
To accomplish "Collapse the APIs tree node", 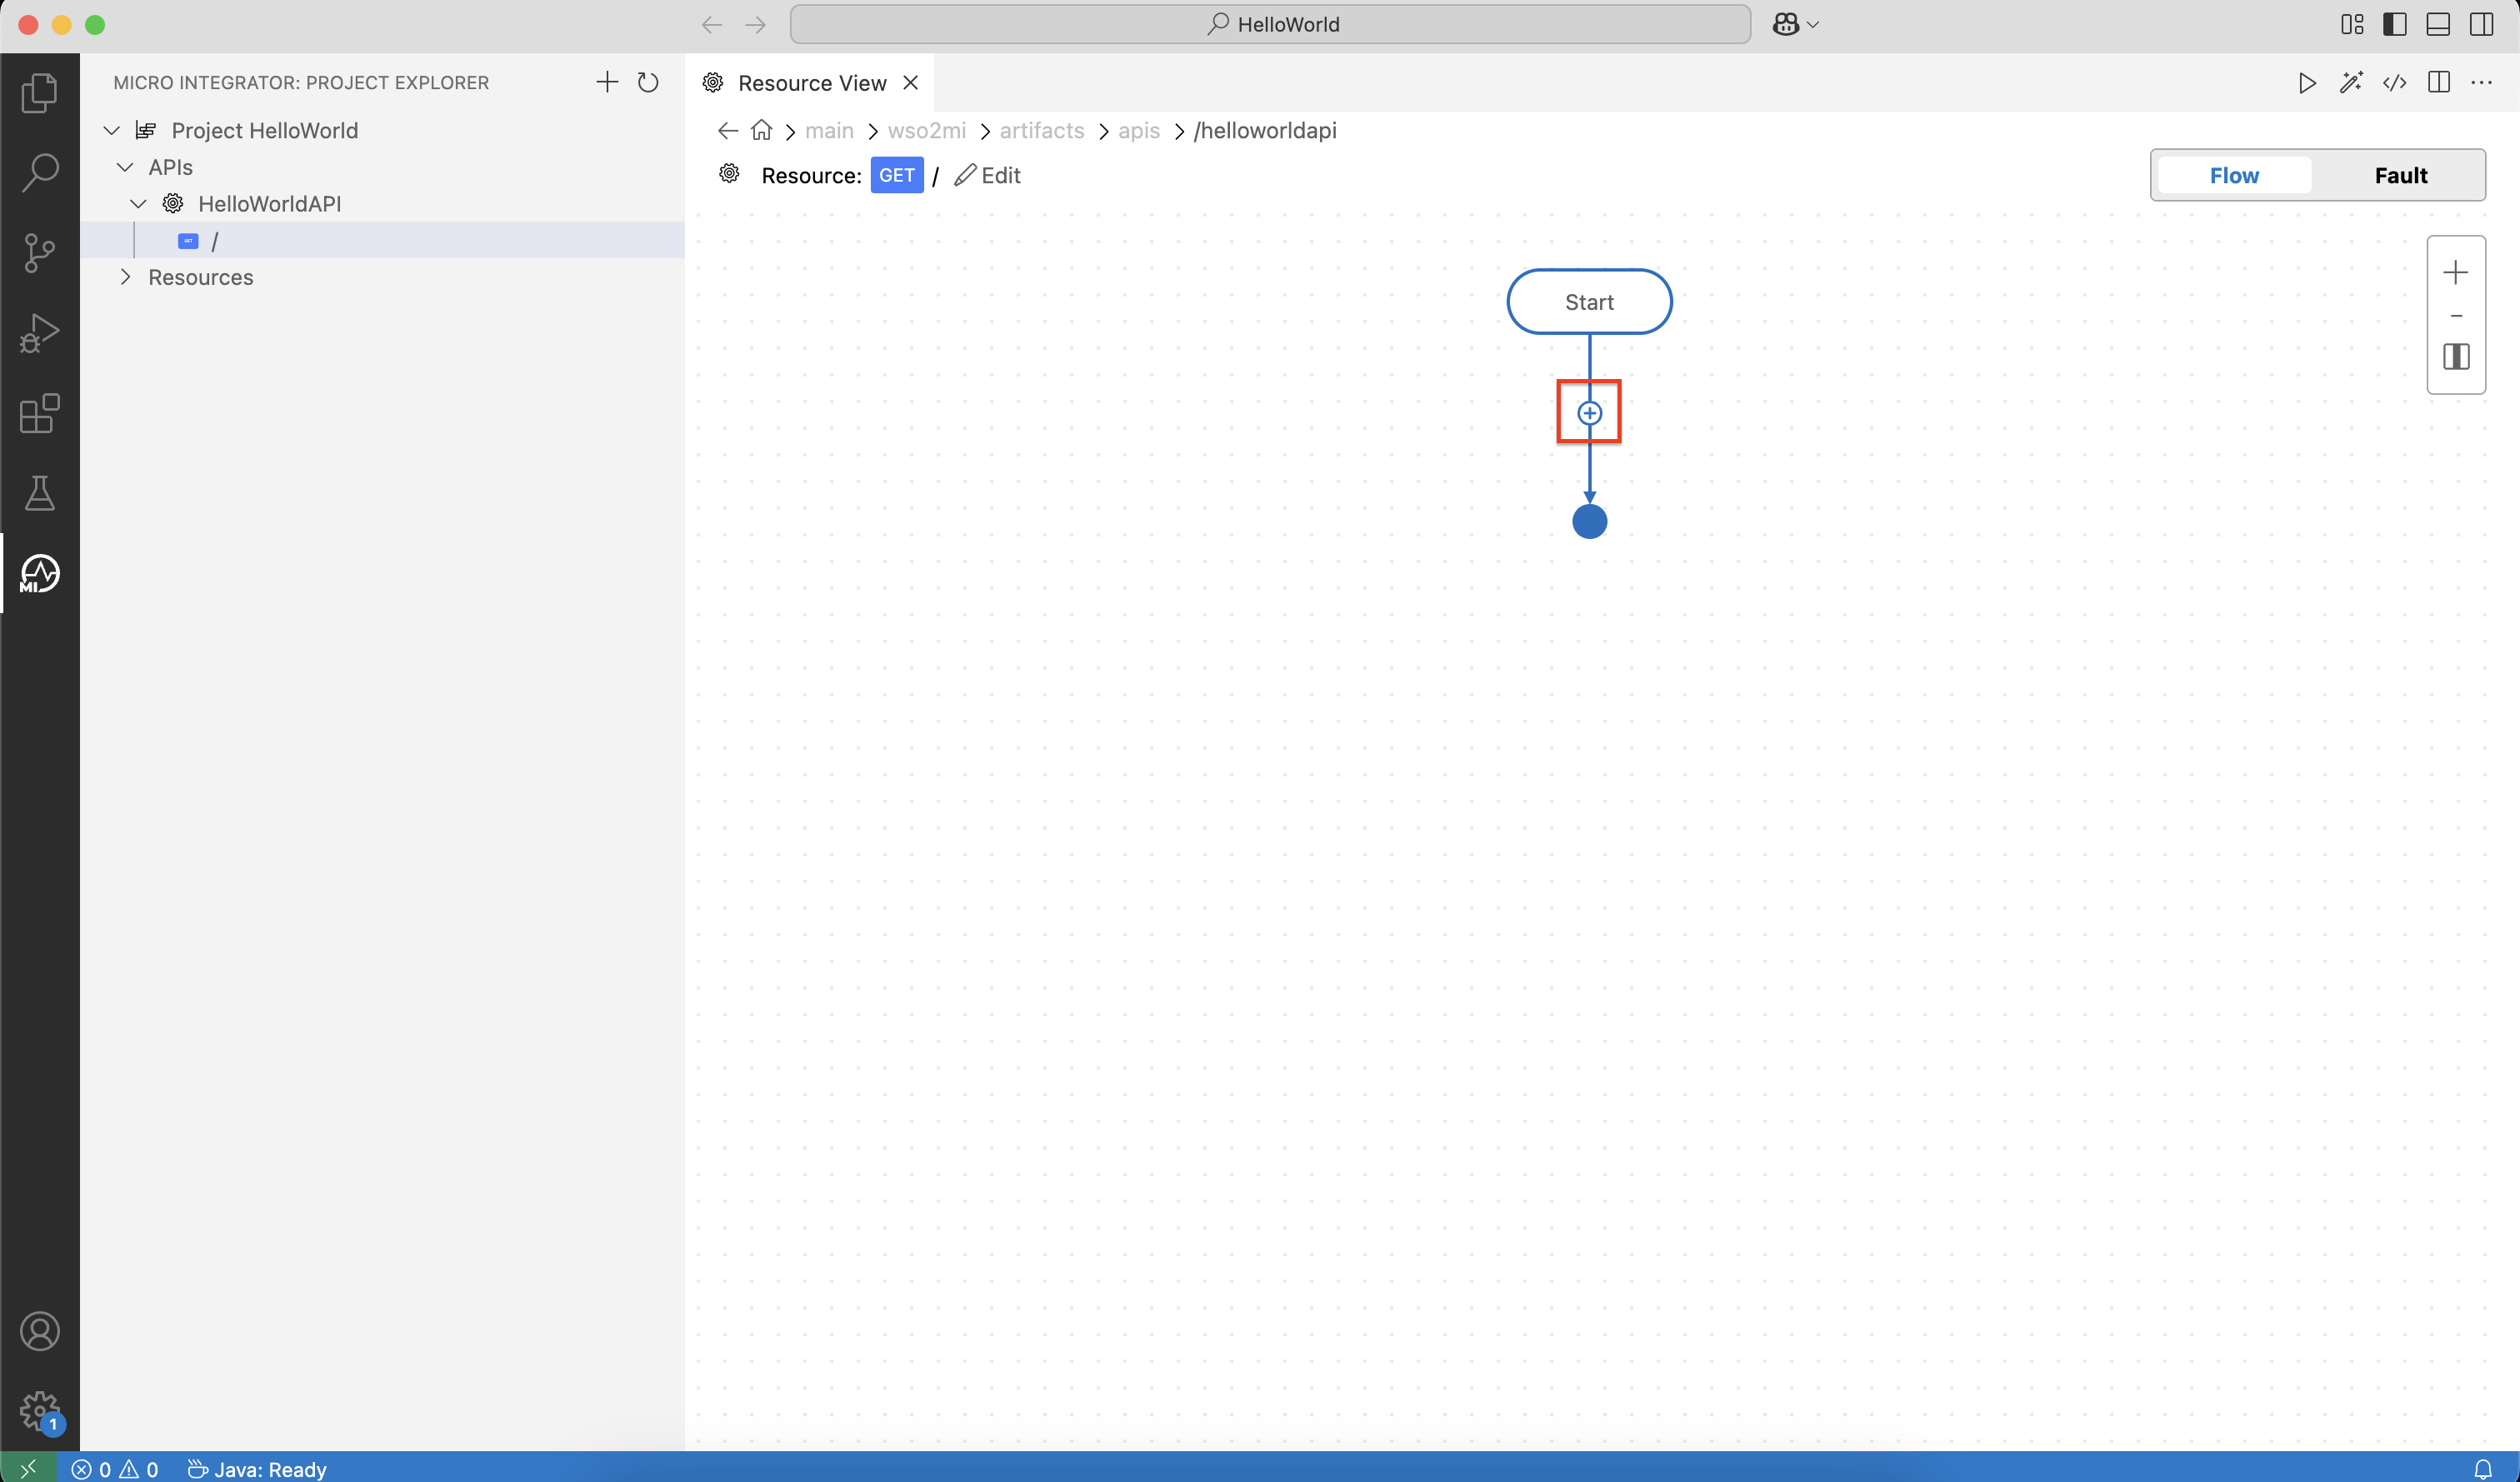I will [125, 167].
